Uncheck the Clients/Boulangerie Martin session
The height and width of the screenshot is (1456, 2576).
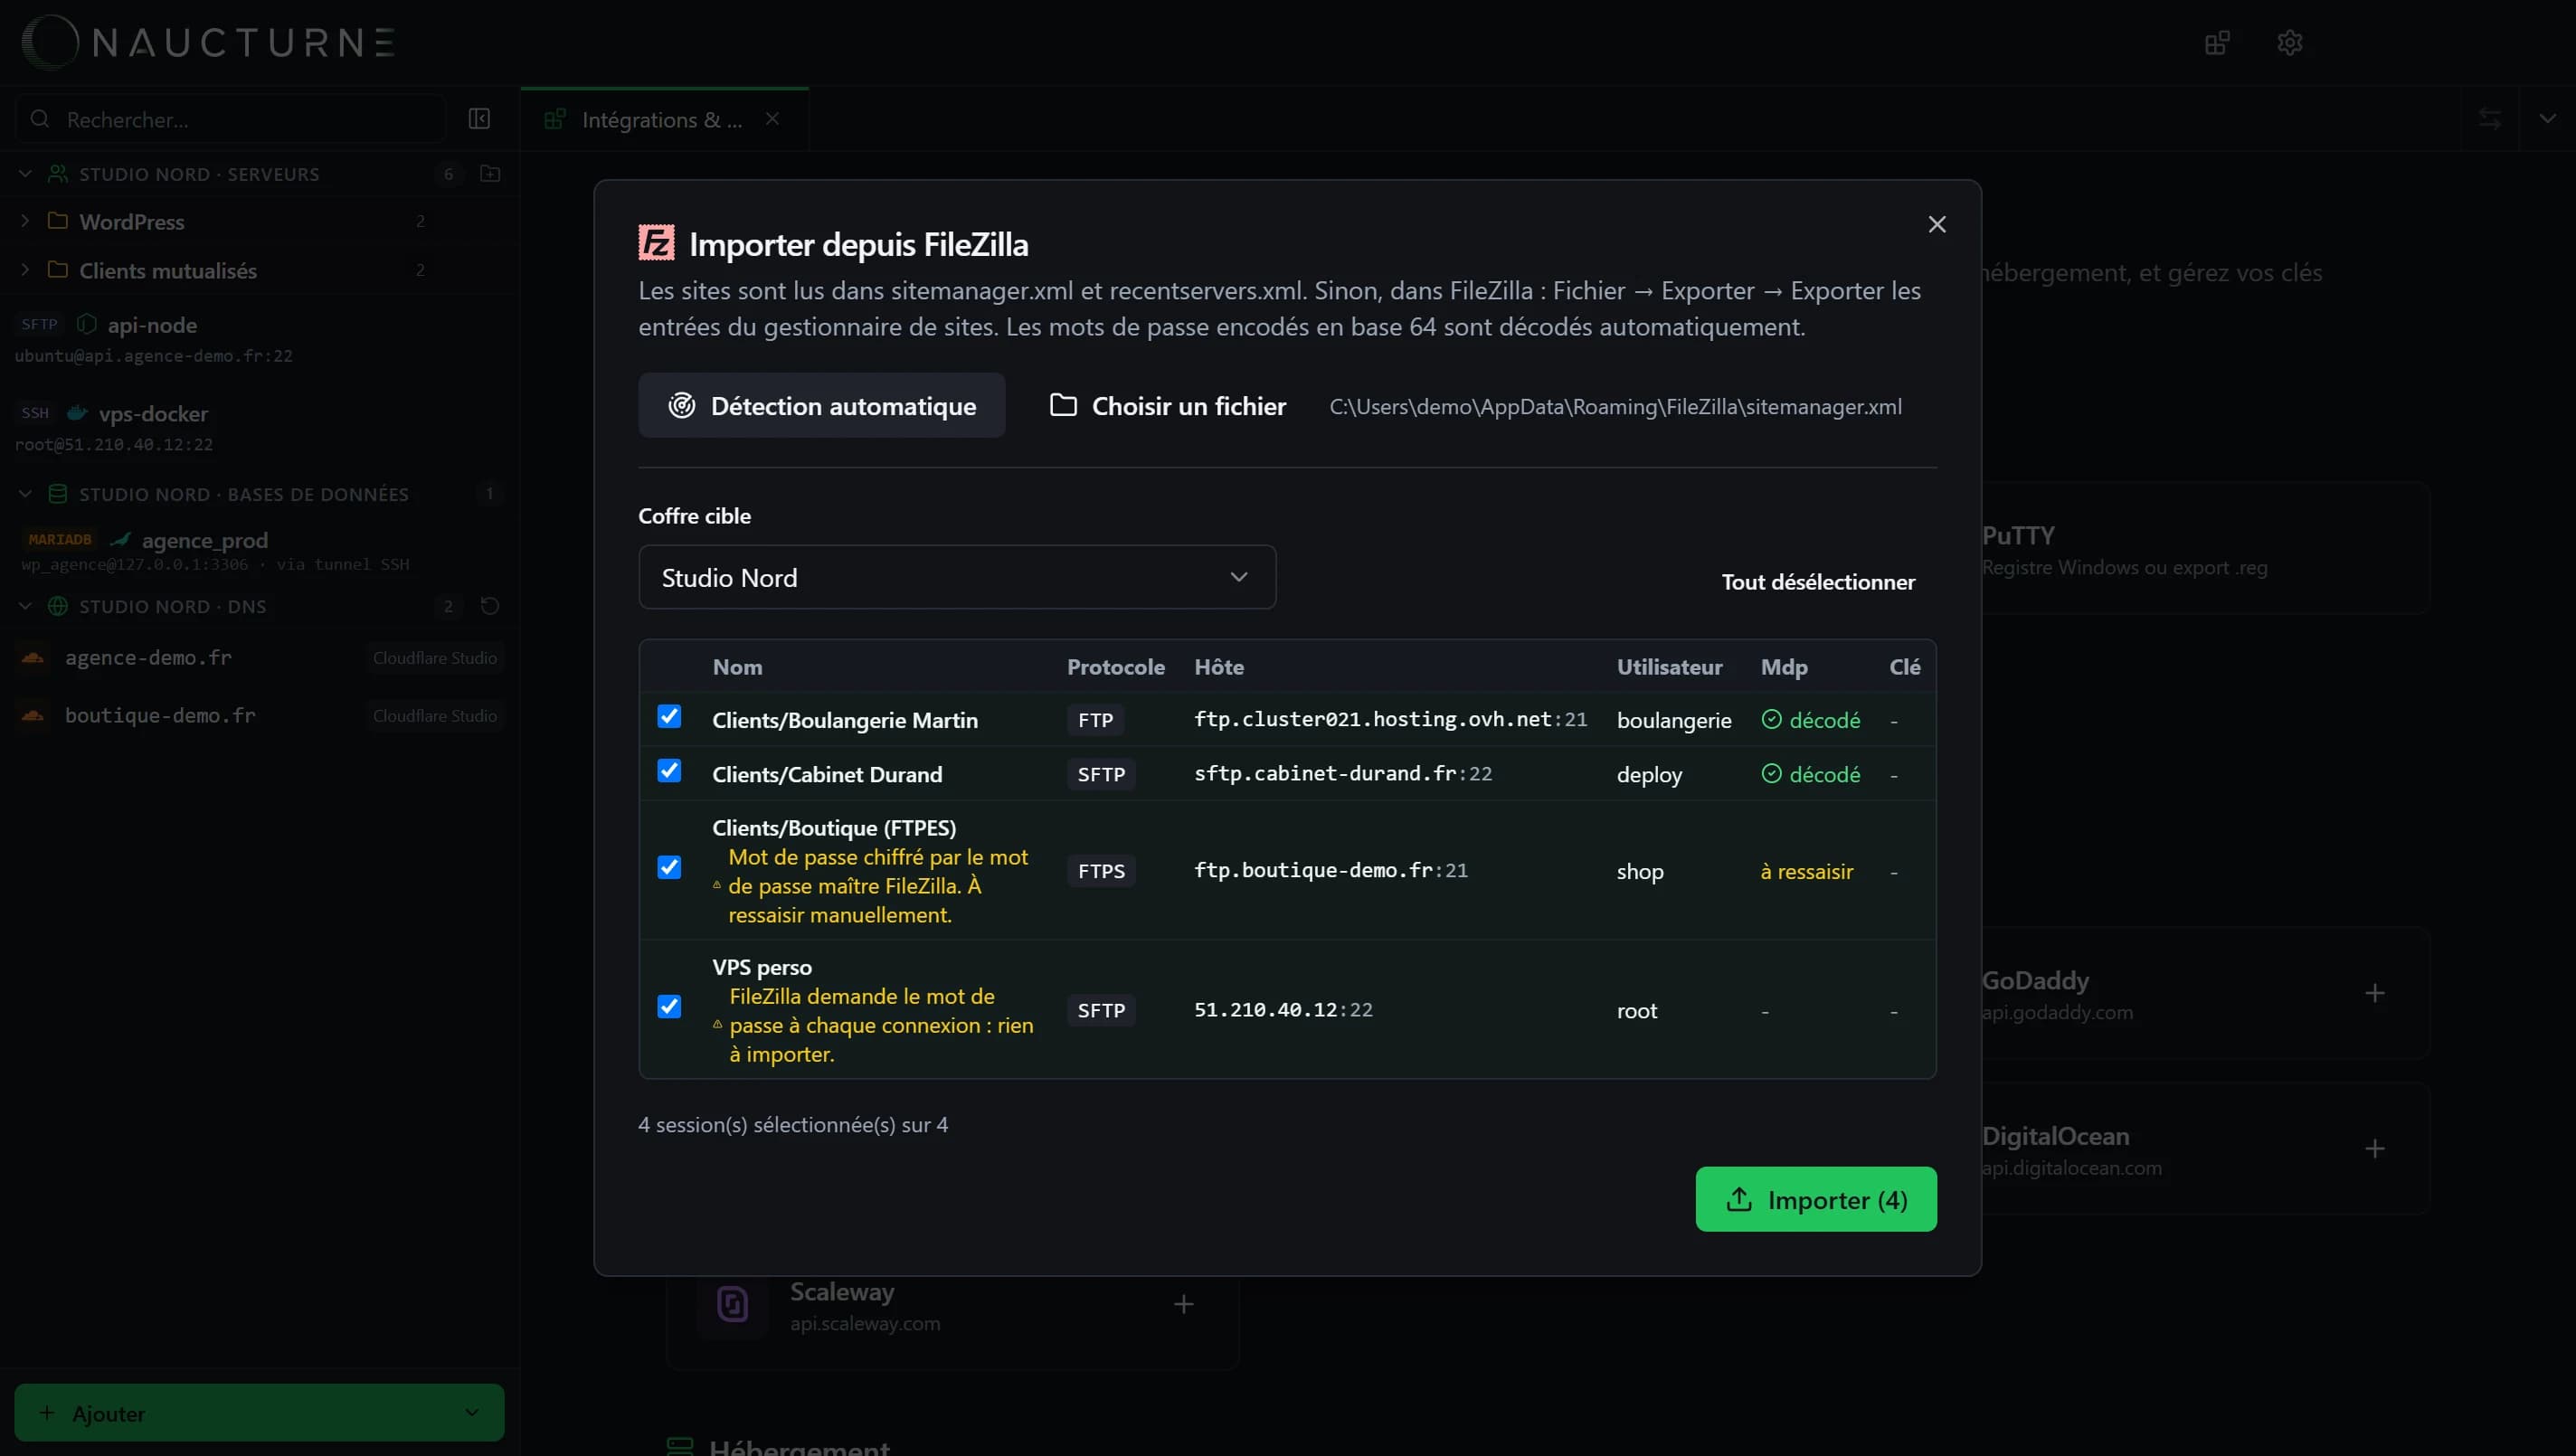[x=669, y=717]
